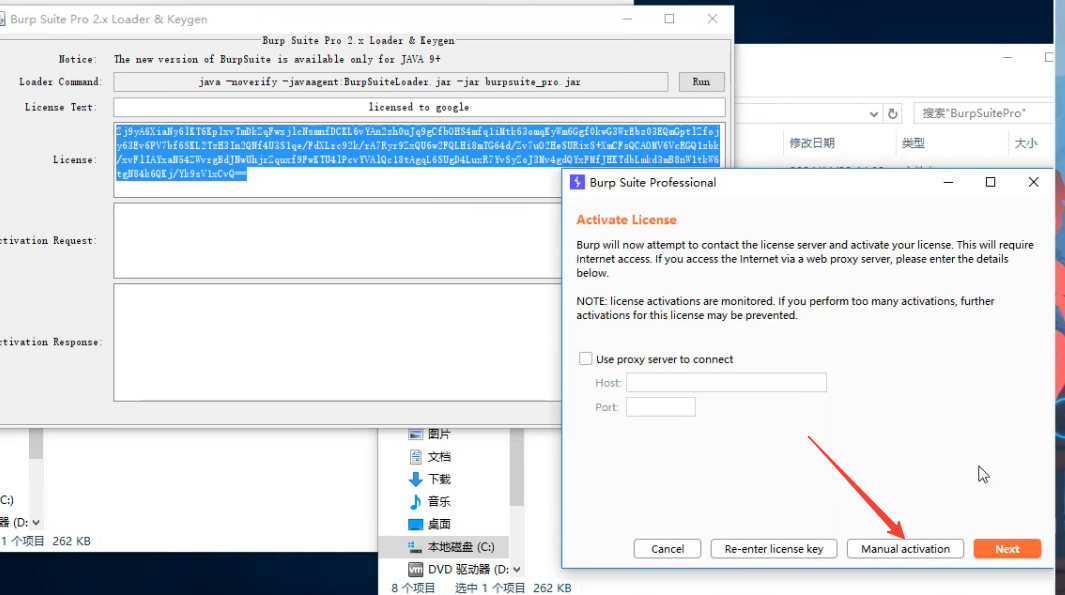
Task: Click the Activation Request text area
Action: (x=338, y=240)
